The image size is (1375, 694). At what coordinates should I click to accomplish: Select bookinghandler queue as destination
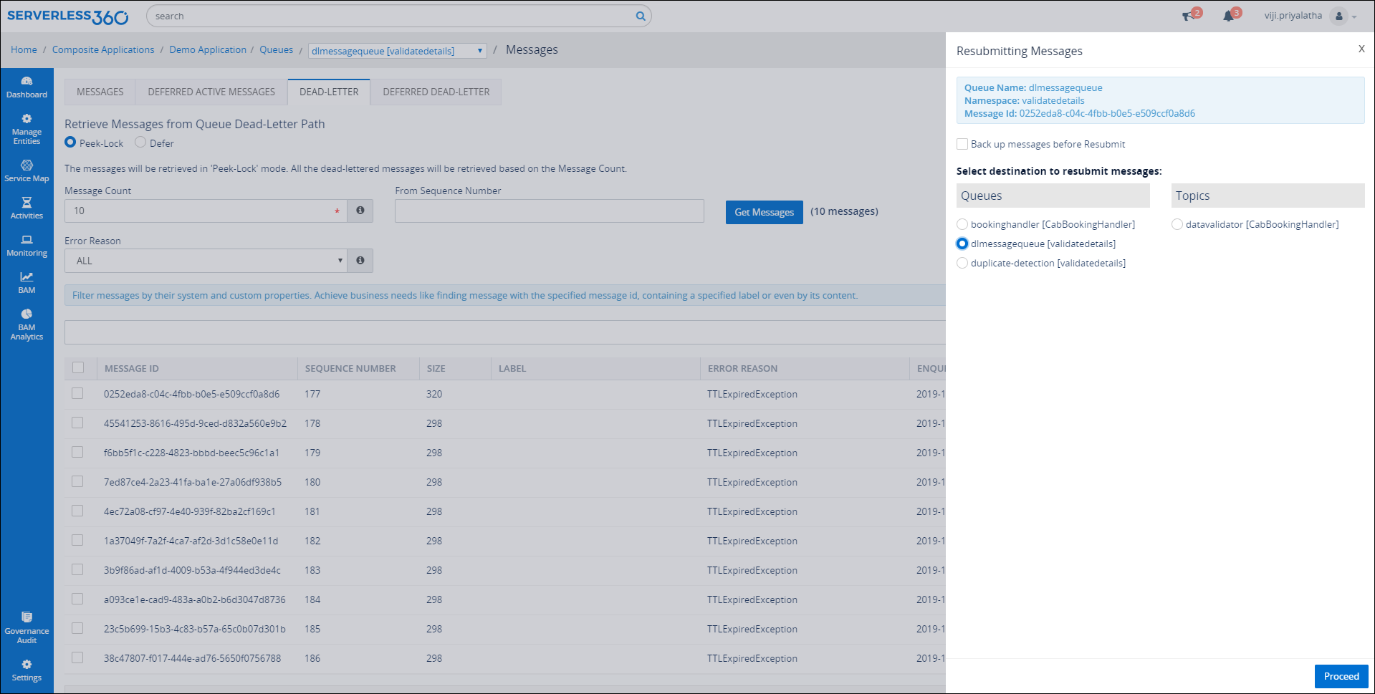pos(963,225)
